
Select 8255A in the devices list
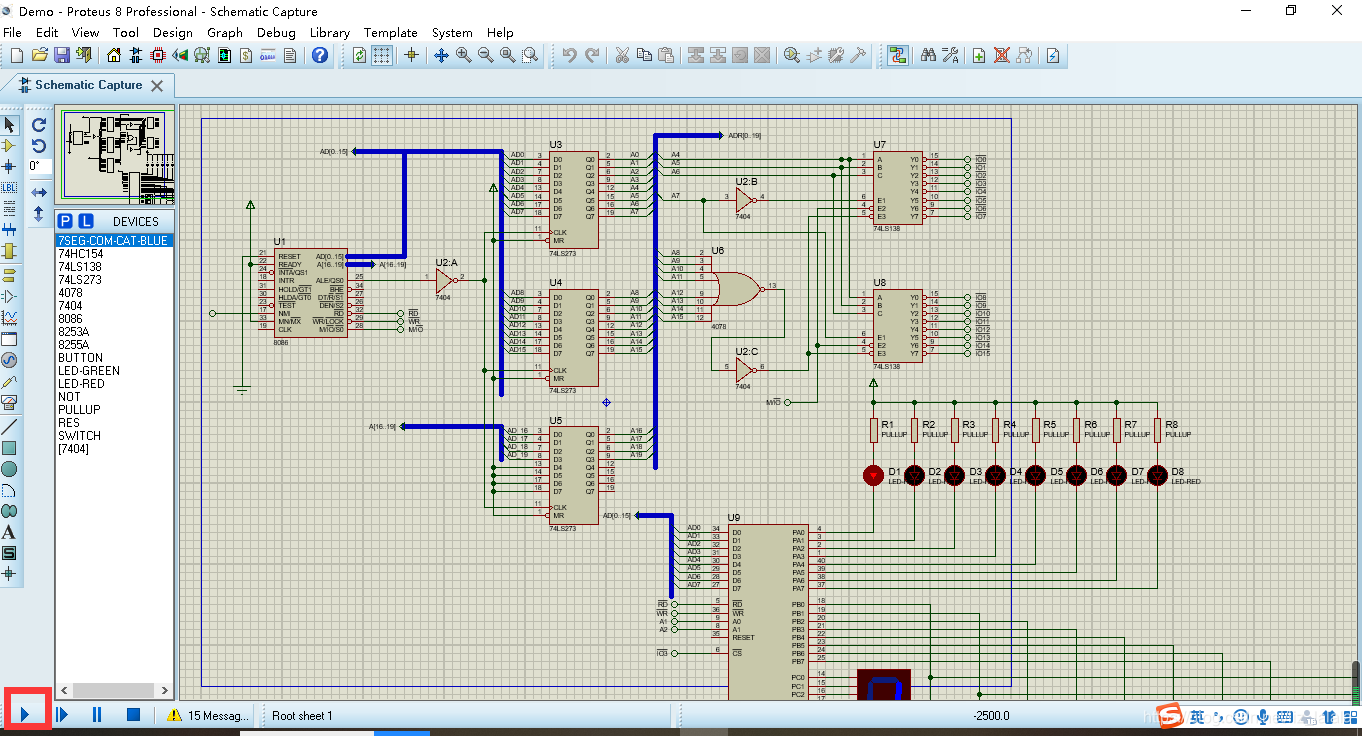(x=73, y=344)
